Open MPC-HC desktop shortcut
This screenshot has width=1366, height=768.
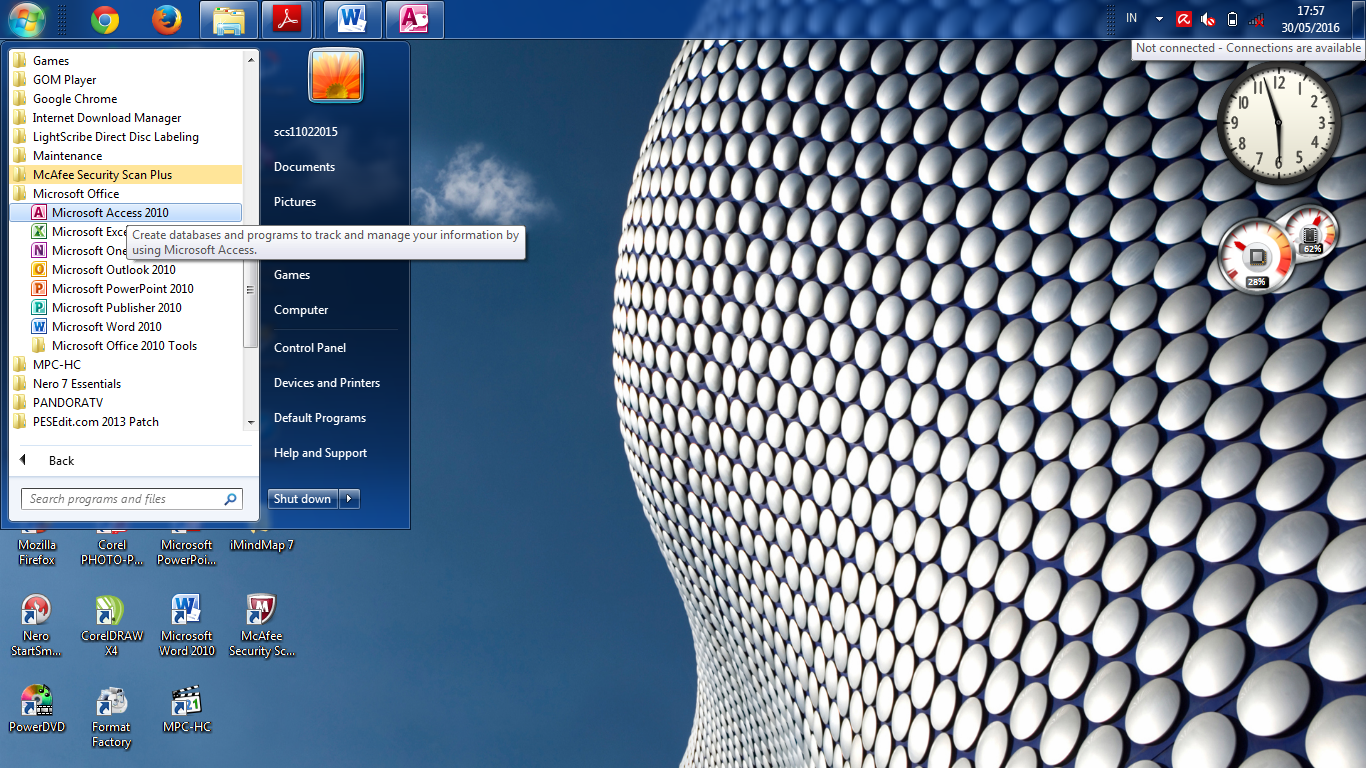click(x=187, y=709)
